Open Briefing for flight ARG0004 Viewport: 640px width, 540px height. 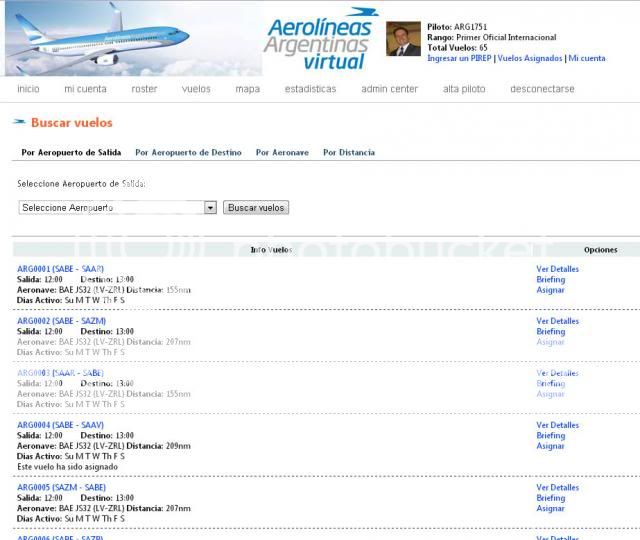point(550,436)
